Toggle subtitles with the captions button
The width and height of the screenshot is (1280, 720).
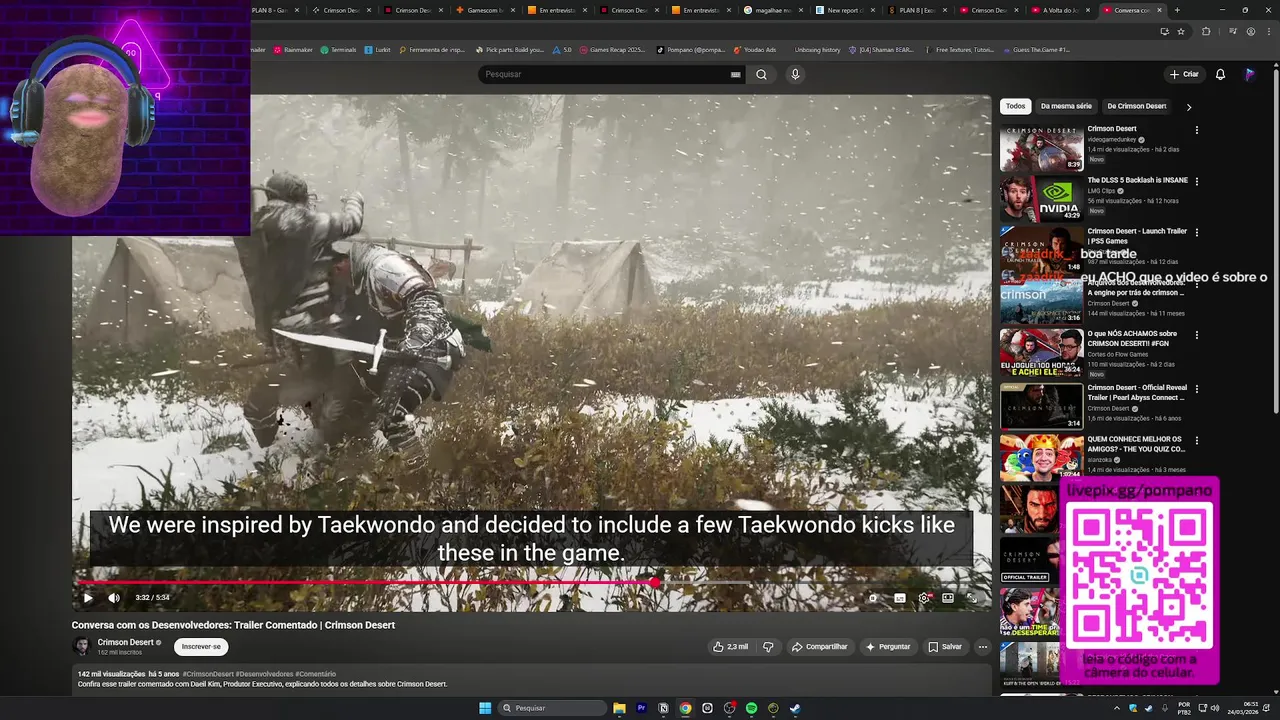pyautogui.click(x=899, y=598)
